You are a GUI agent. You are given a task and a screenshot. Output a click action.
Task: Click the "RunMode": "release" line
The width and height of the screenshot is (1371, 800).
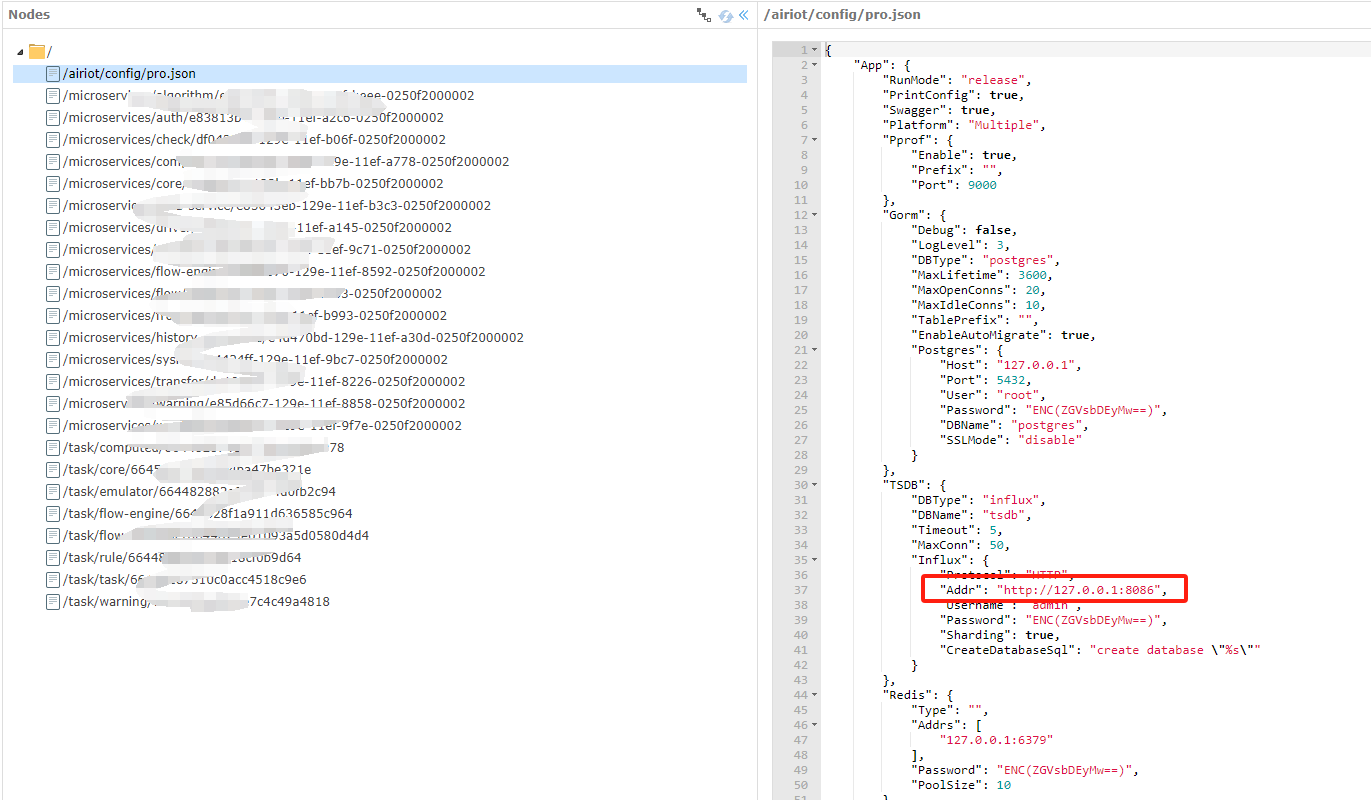click(956, 80)
